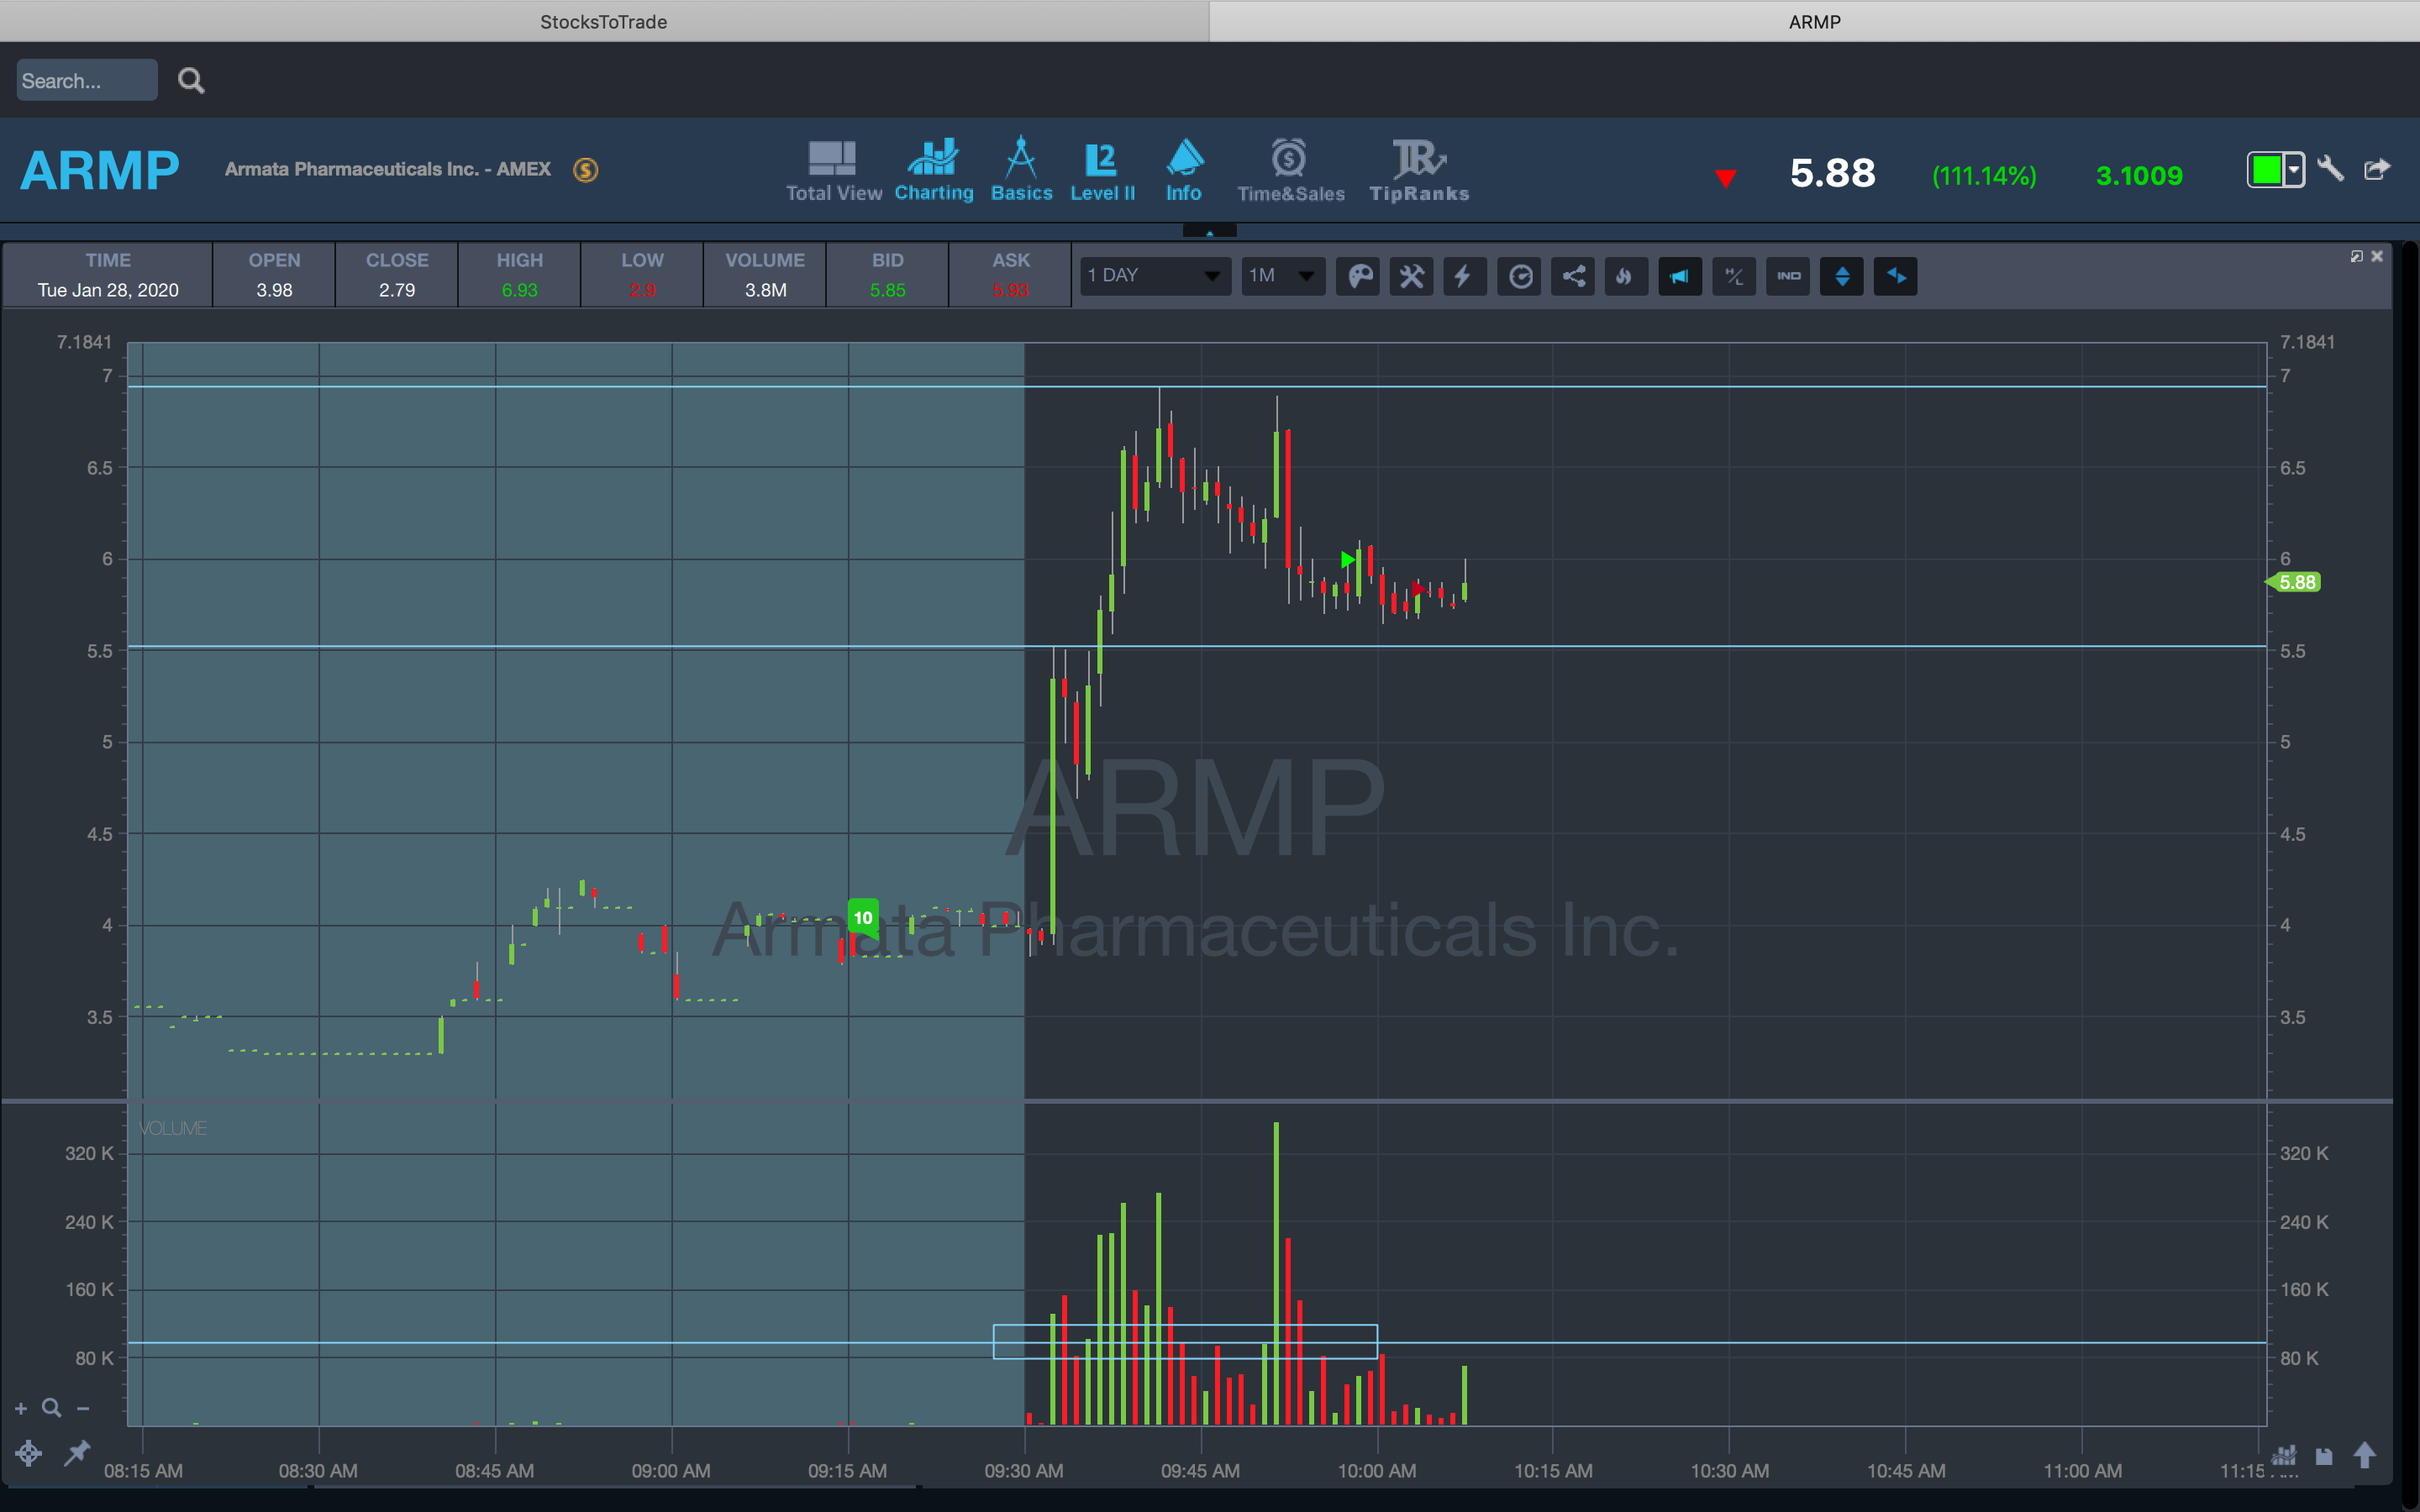
Task: Open dropdown arrow beside green color box
Action: click(2294, 170)
